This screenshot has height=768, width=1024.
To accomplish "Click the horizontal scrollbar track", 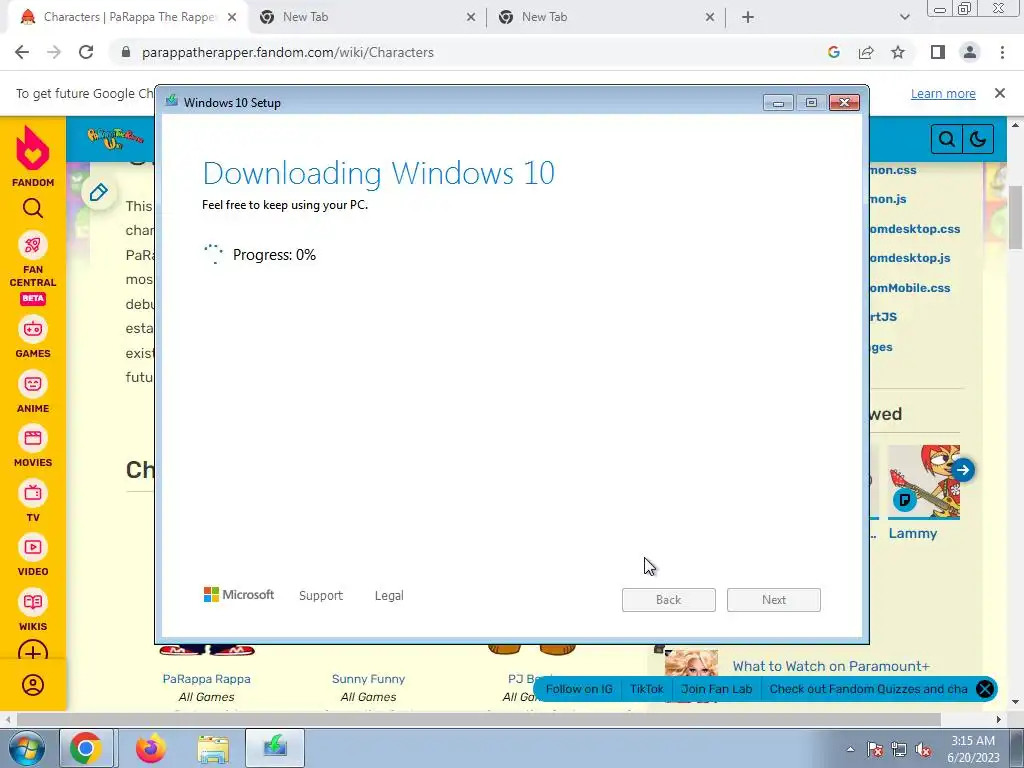I will pos(477,719).
